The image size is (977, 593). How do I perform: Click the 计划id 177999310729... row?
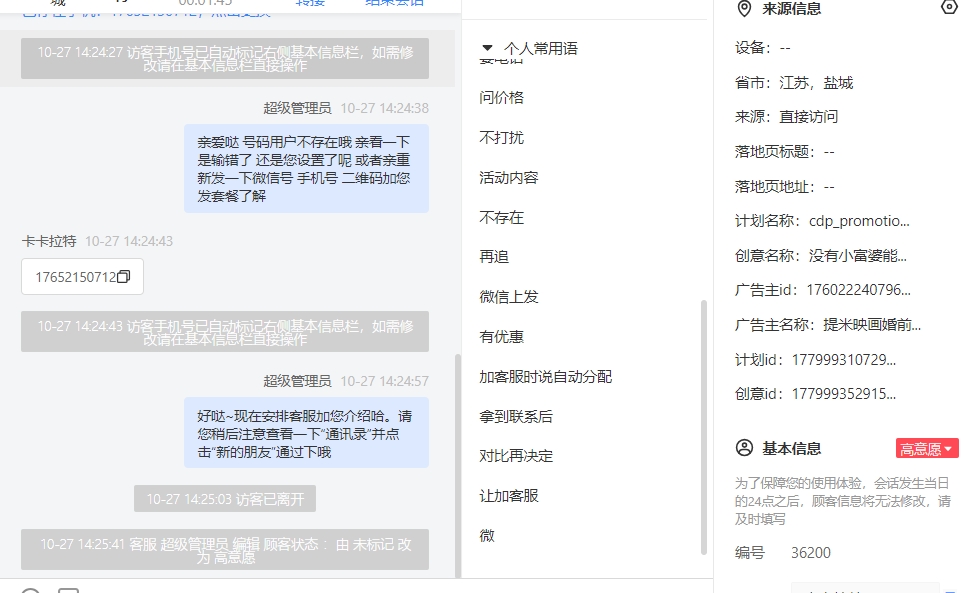coord(816,360)
